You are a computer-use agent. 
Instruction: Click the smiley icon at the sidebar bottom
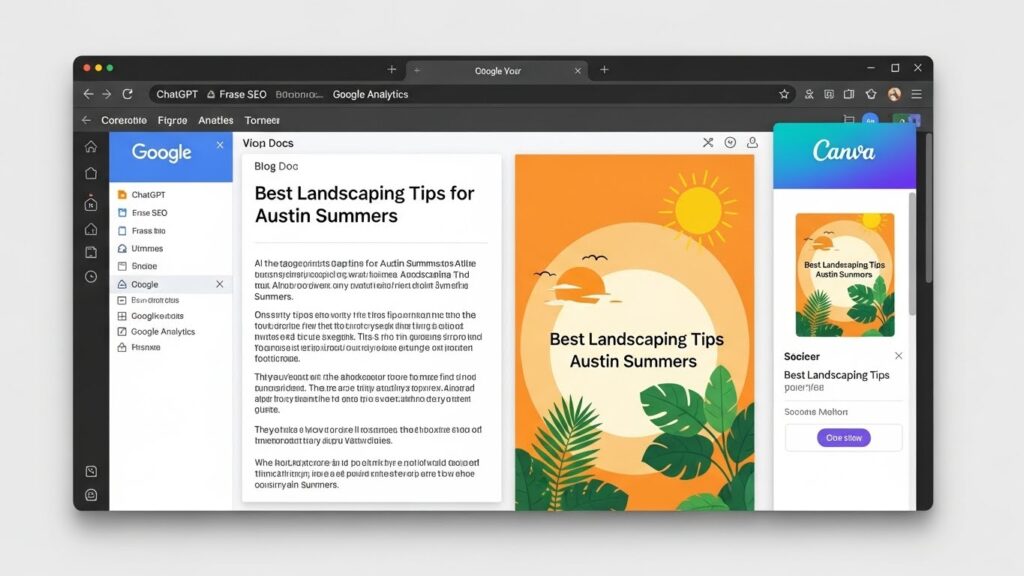[x=91, y=494]
